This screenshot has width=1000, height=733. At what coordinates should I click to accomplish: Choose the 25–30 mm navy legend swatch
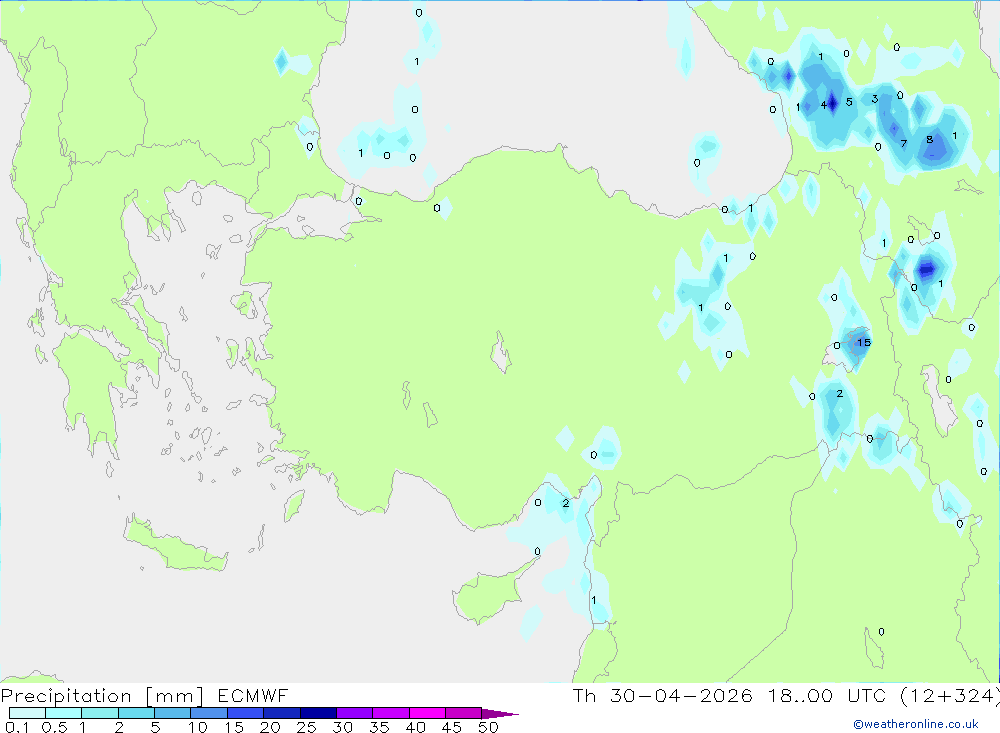(x=318, y=713)
